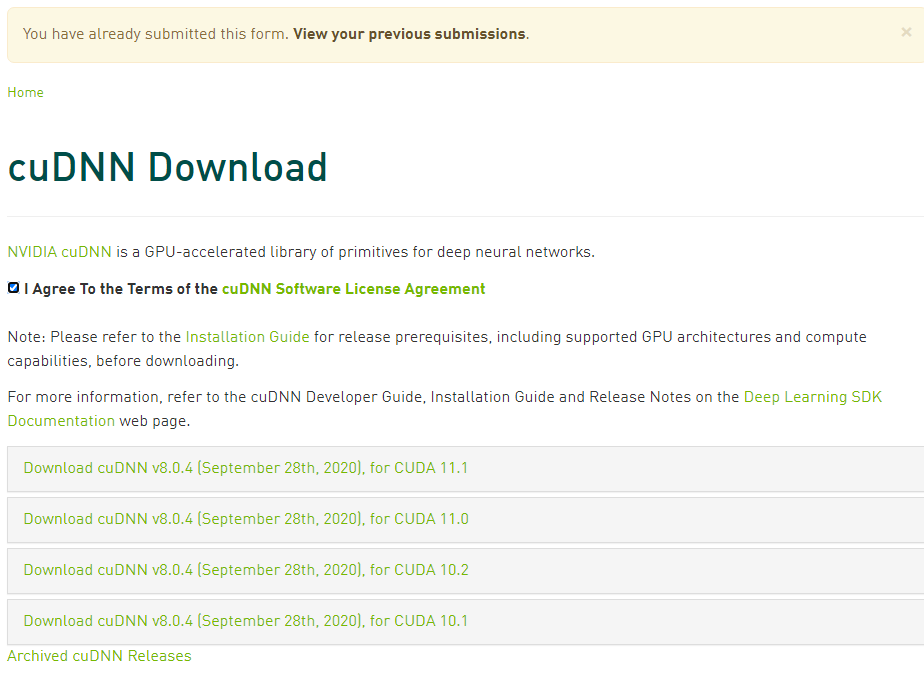Uncheck the I Agree to the Terms checkbox
Image resolution: width=924 pixels, height=675 pixels.
(14, 288)
